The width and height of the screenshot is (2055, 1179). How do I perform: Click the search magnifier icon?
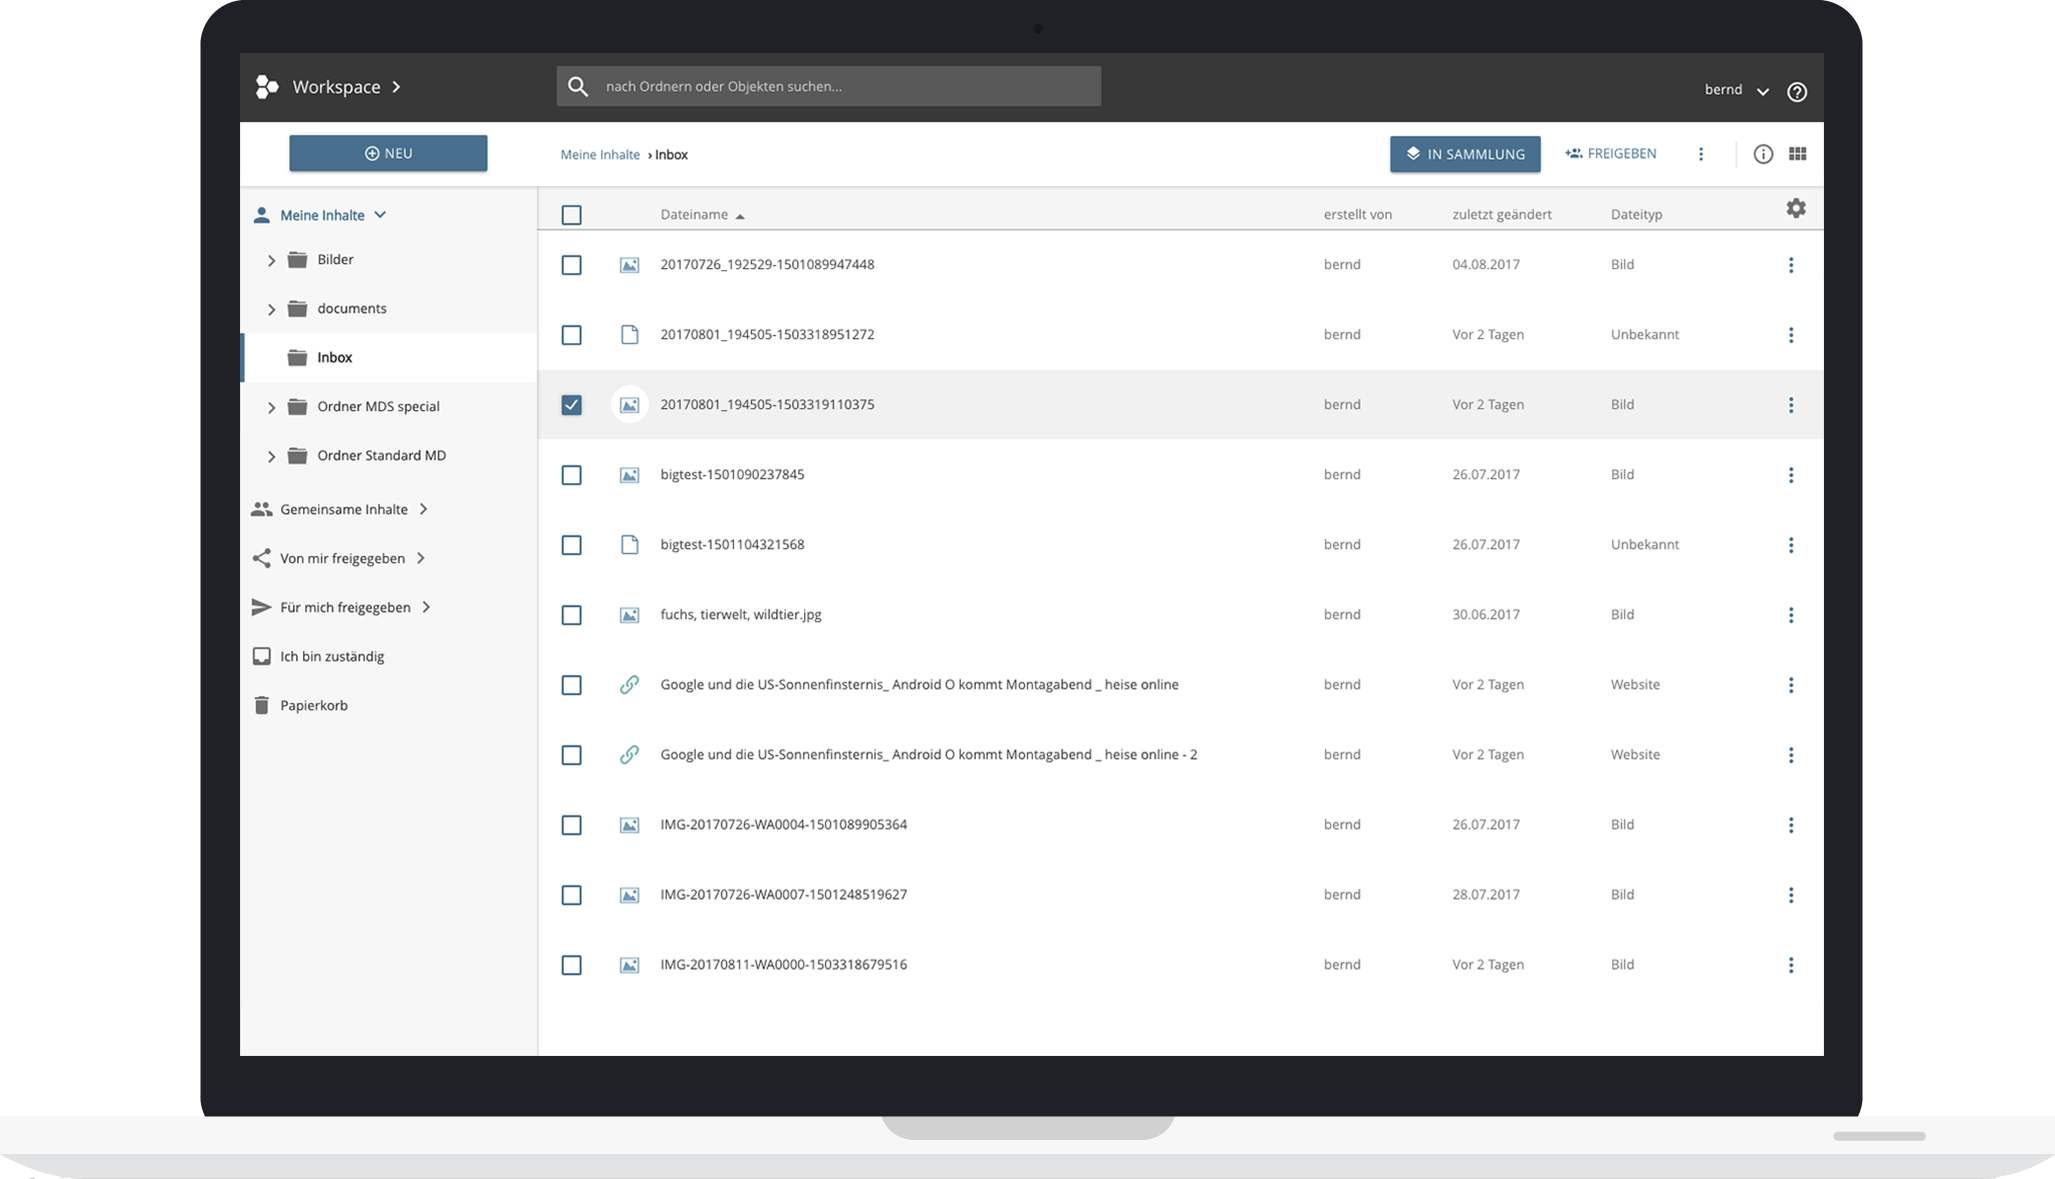(578, 86)
